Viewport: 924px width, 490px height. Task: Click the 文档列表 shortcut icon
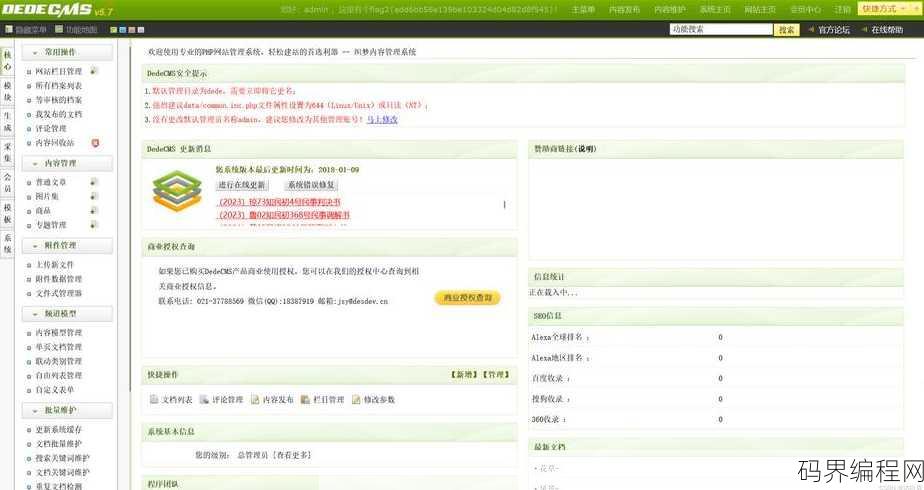[x=154, y=399]
